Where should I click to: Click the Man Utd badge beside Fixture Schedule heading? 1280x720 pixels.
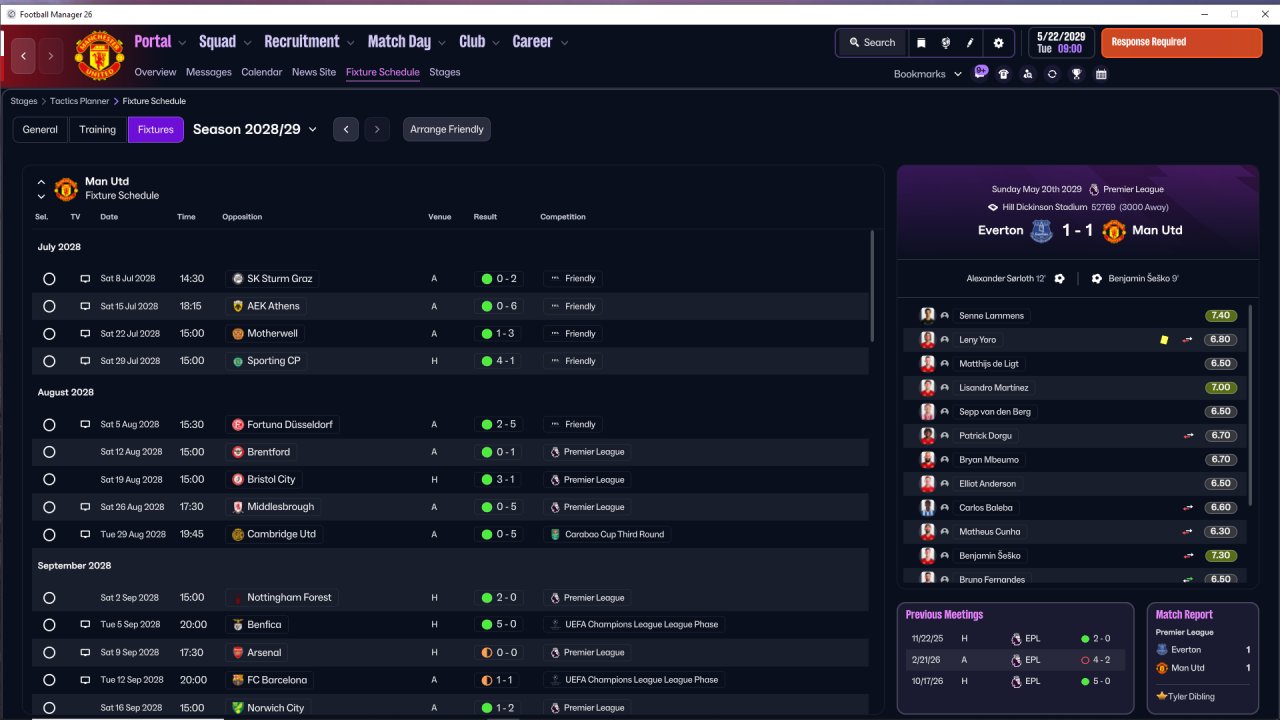tap(66, 188)
